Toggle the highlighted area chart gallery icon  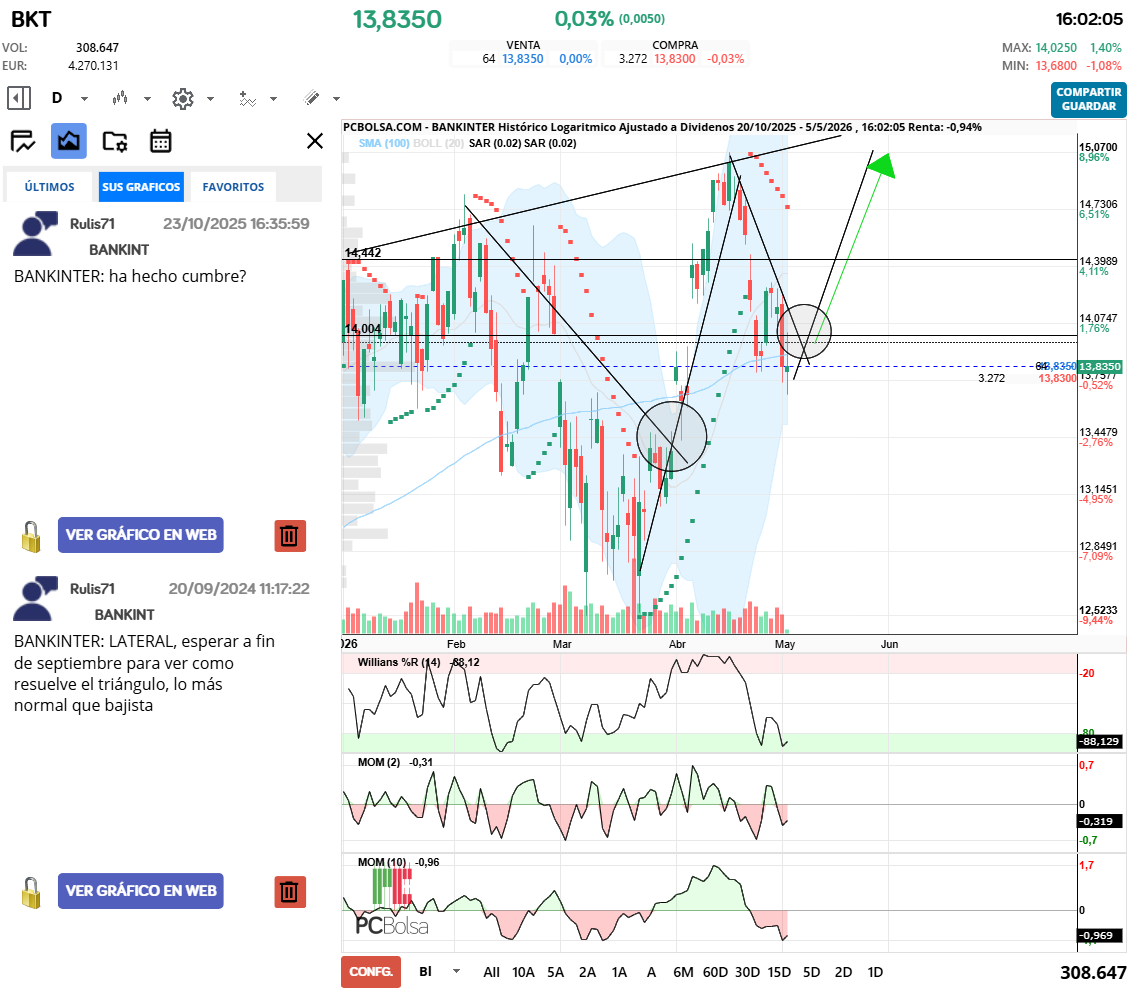point(68,141)
